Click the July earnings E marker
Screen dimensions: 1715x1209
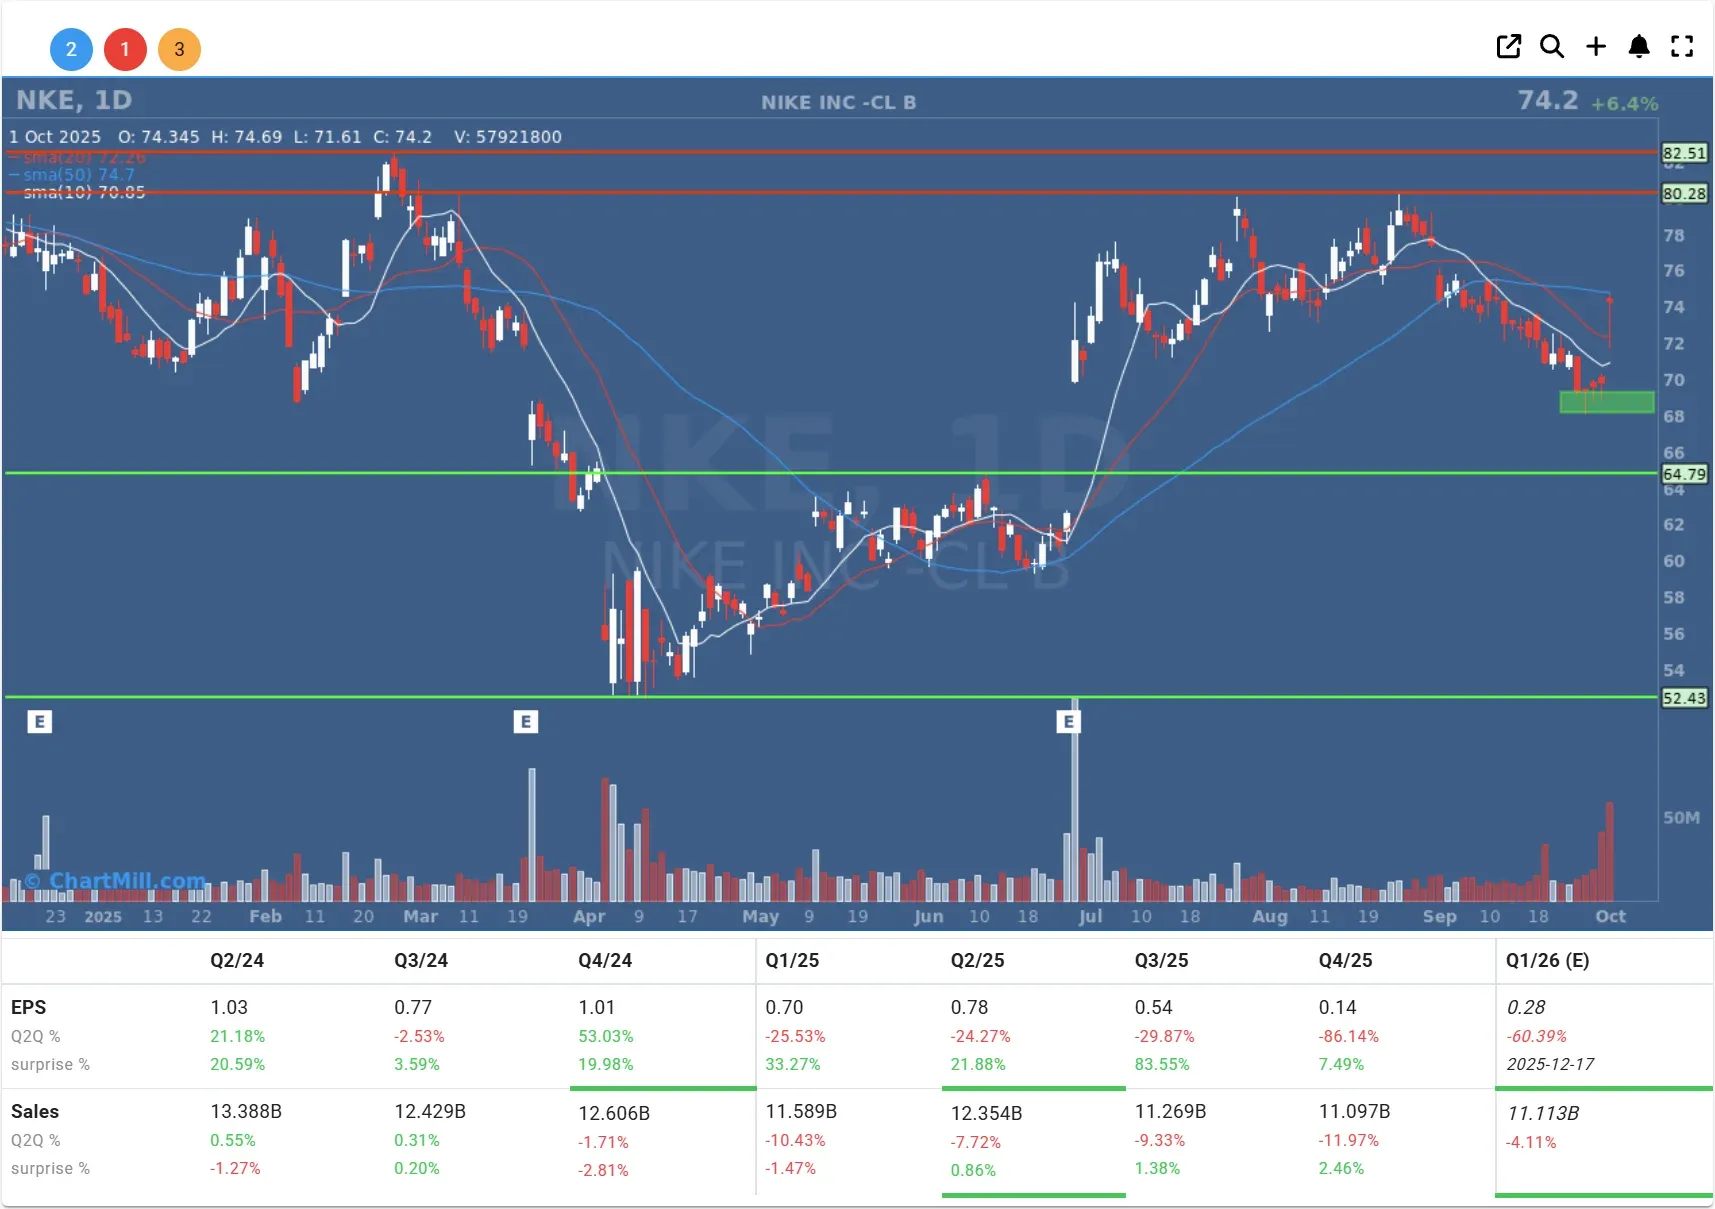(1068, 721)
